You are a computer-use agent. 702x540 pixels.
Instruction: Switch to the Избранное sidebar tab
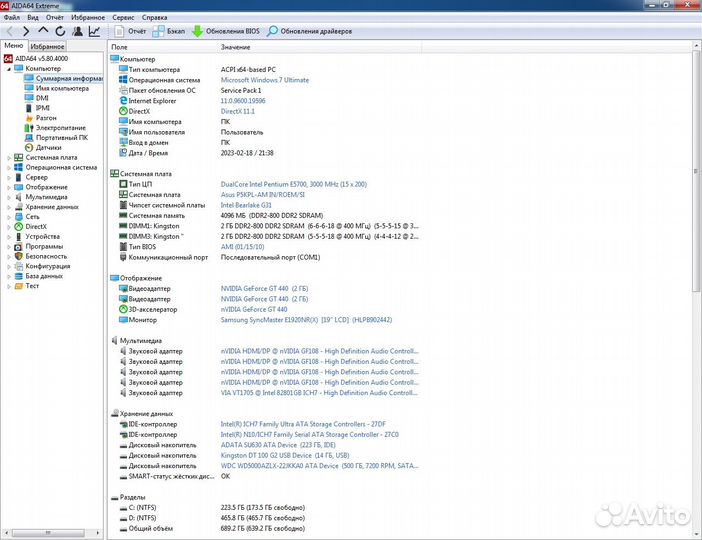(47, 46)
